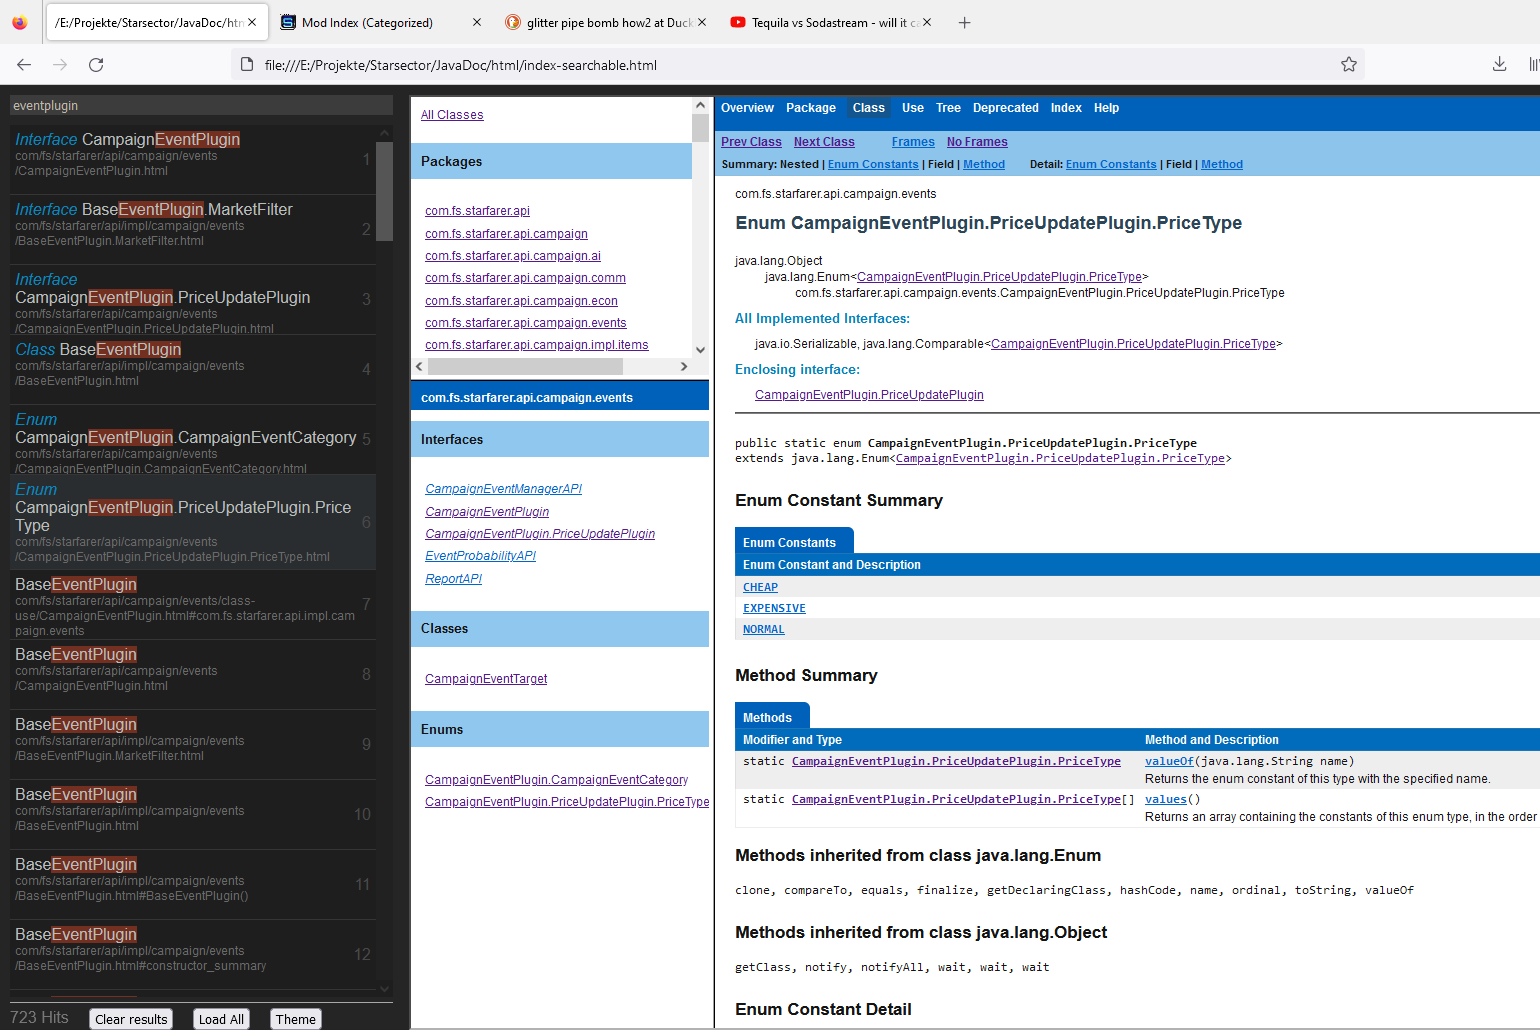Close the Tequila vs Sodastream tab
Image resolution: width=1540 pixels, height=1030 pixels.
927,22
